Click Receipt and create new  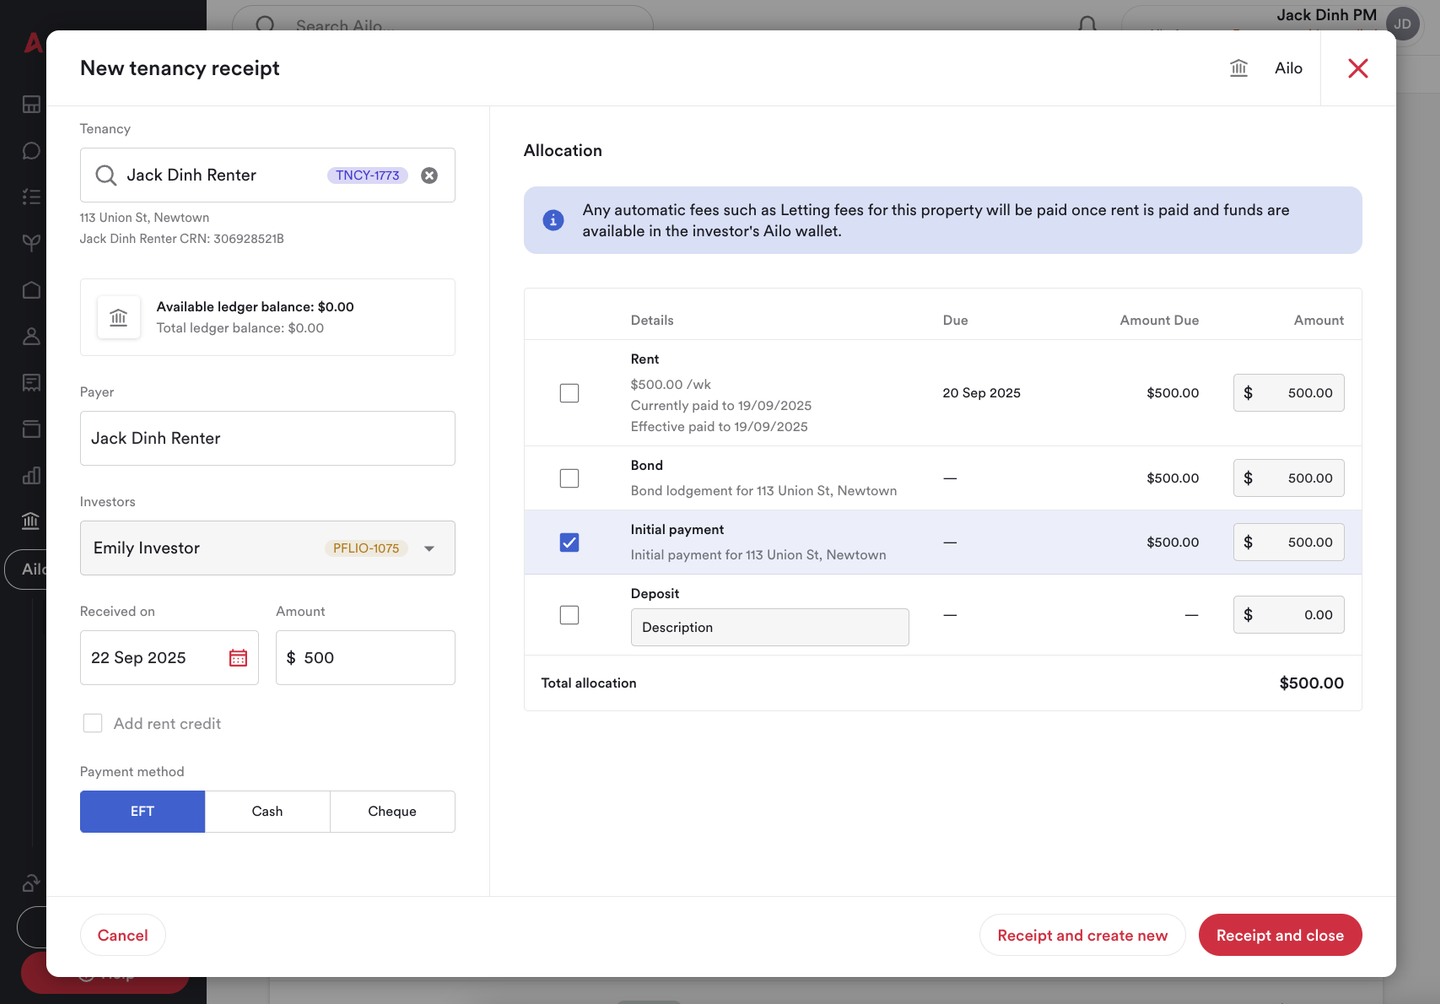(1082, 935)
